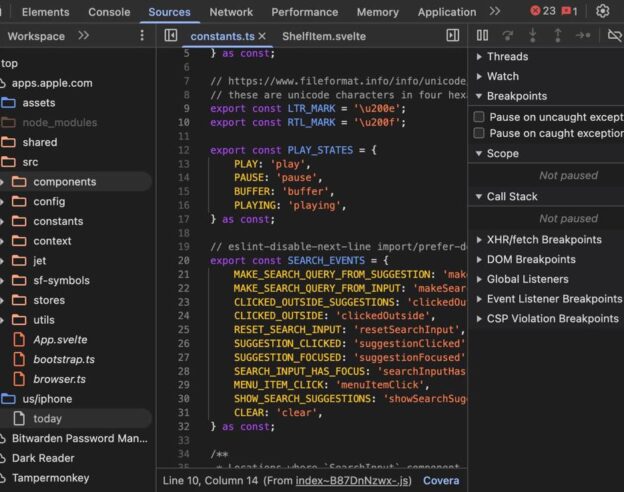The width and height of the screenshot is (624, 492).
Task: Open index~B87DnNzwx-.js source link
Action: 353,480
